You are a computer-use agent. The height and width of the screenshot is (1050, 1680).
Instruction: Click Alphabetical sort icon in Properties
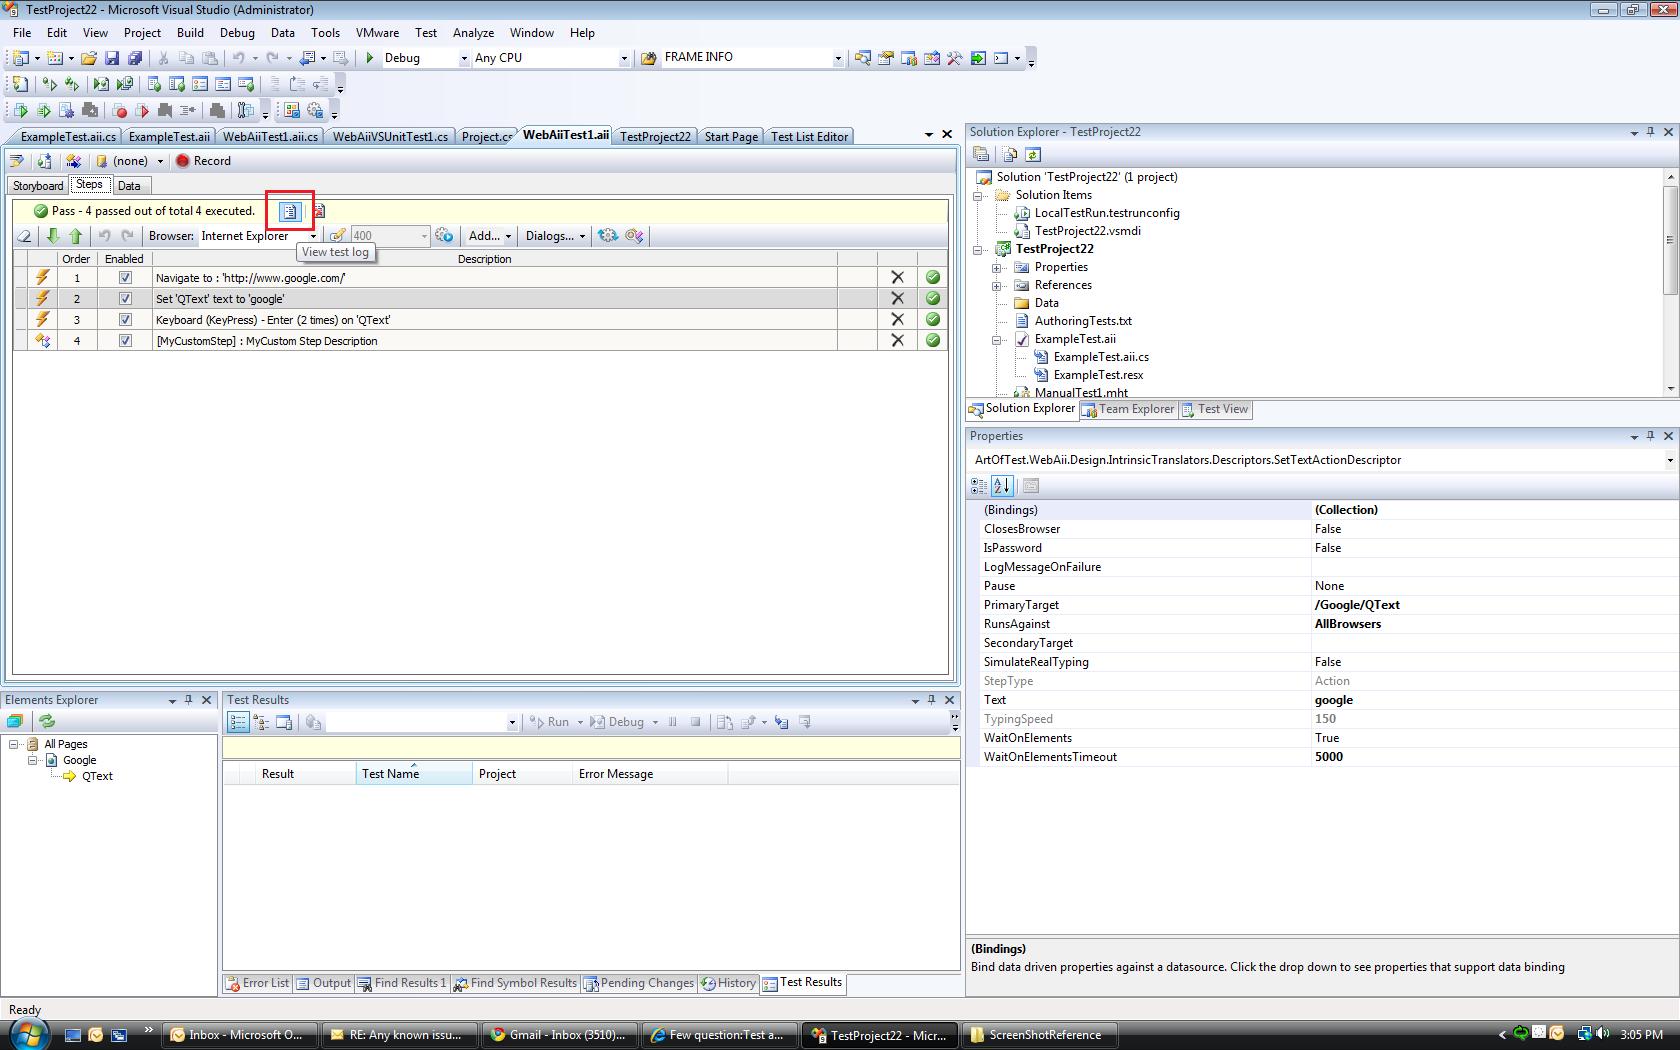click(1002, 486)
